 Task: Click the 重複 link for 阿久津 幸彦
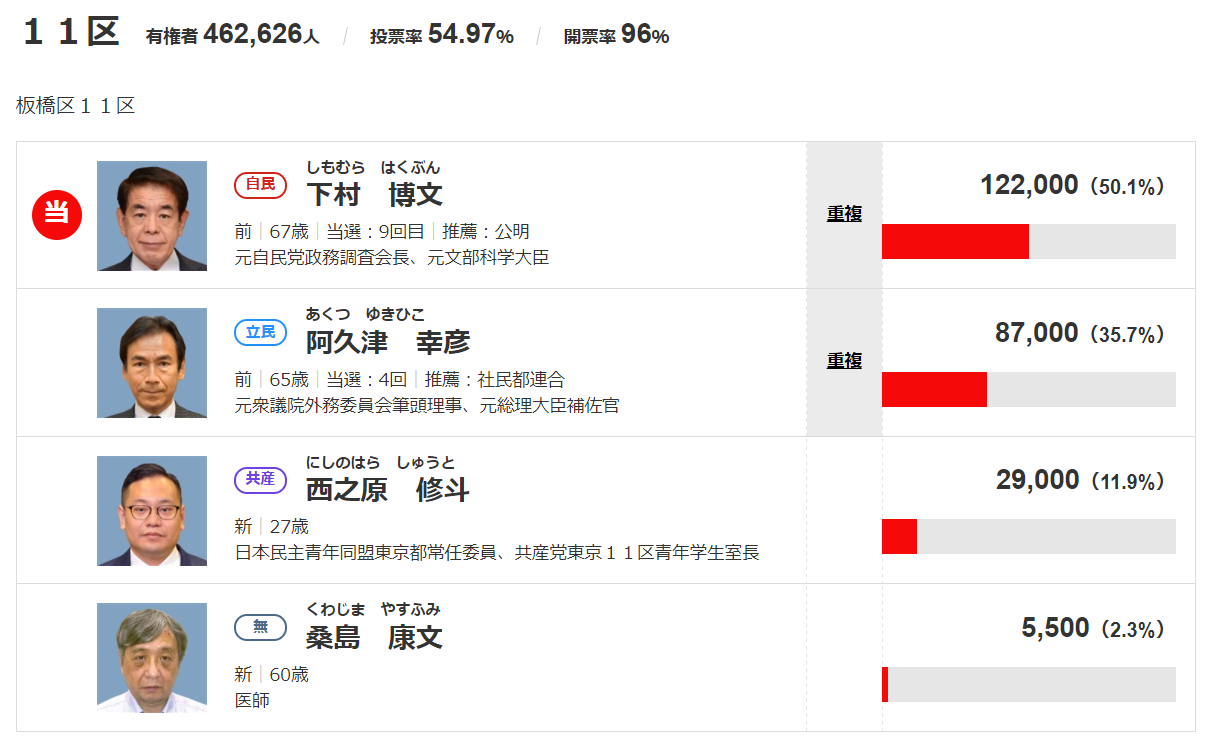tap(844, 360)
